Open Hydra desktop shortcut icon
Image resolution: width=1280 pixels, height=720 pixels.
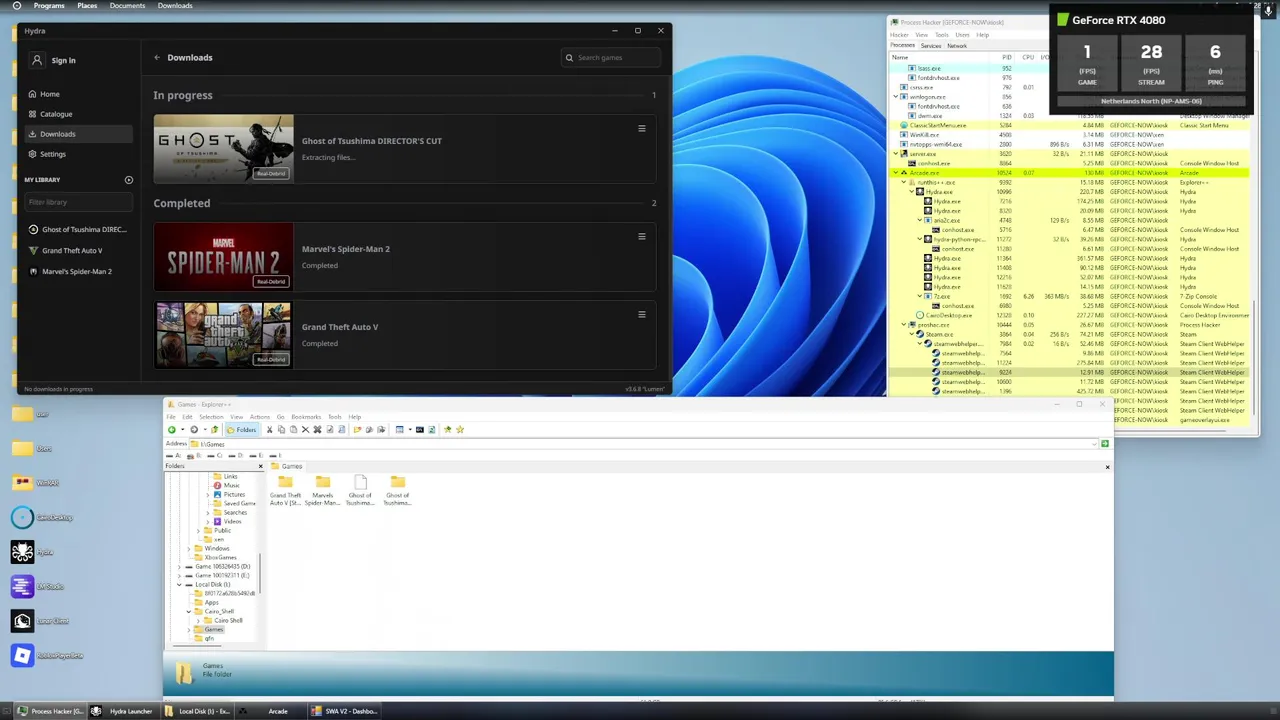22,552
